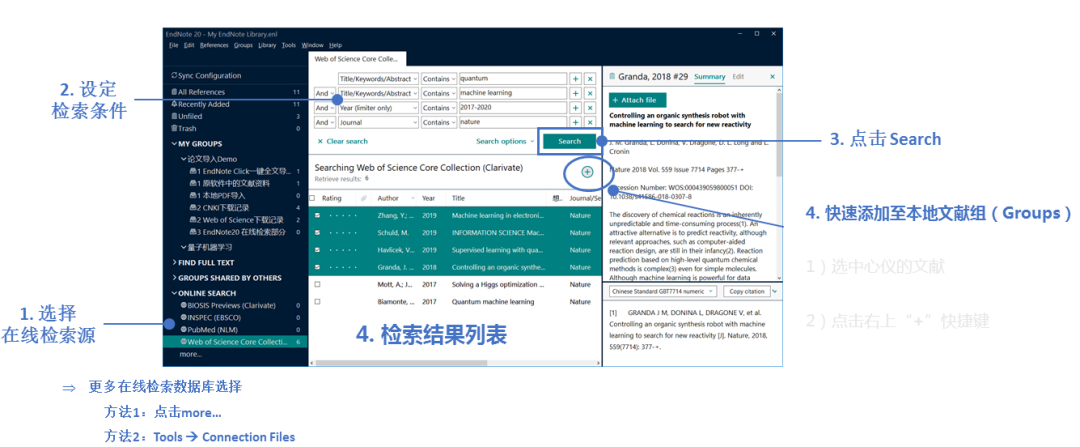
Task: Click the paperclip attachment column header
Action: click(x=364, y=198)
